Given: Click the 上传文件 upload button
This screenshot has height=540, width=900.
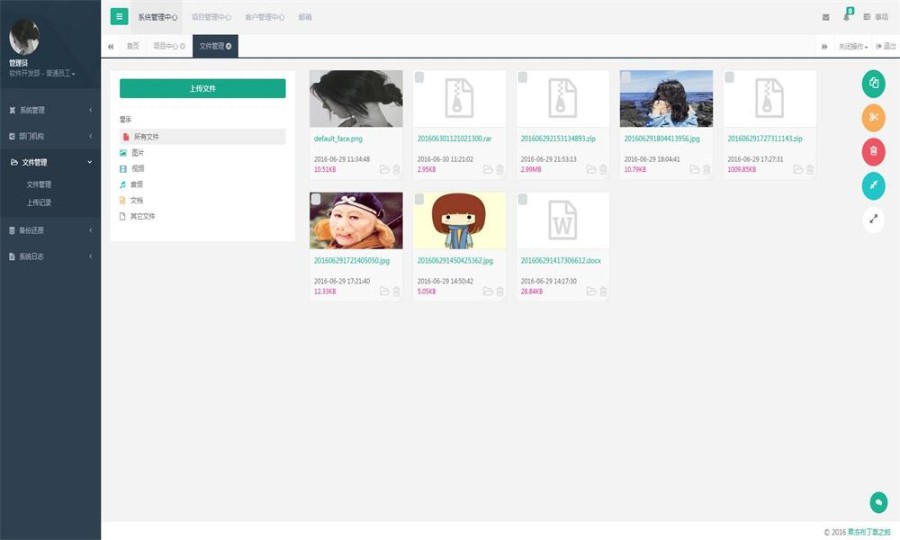Looking at the screenshot, I should tap(203, 88).
